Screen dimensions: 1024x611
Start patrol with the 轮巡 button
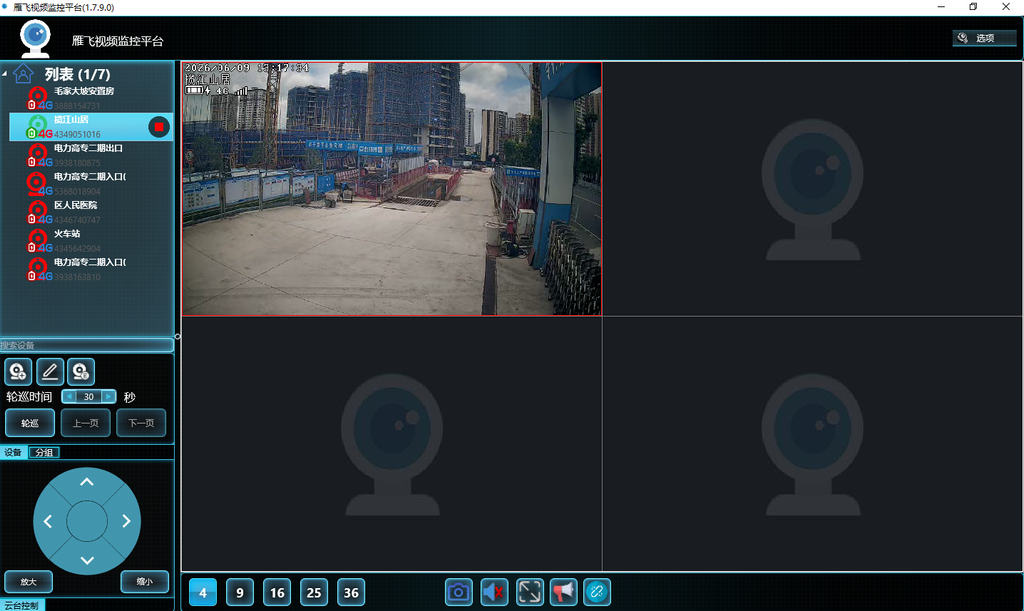point(30,423)
